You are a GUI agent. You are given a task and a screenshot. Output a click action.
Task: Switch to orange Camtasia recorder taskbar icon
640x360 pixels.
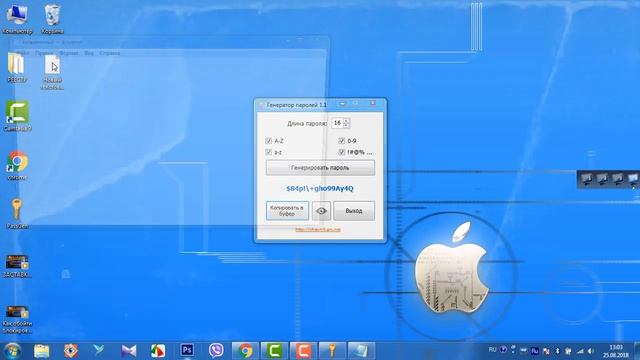click(303, 351)
